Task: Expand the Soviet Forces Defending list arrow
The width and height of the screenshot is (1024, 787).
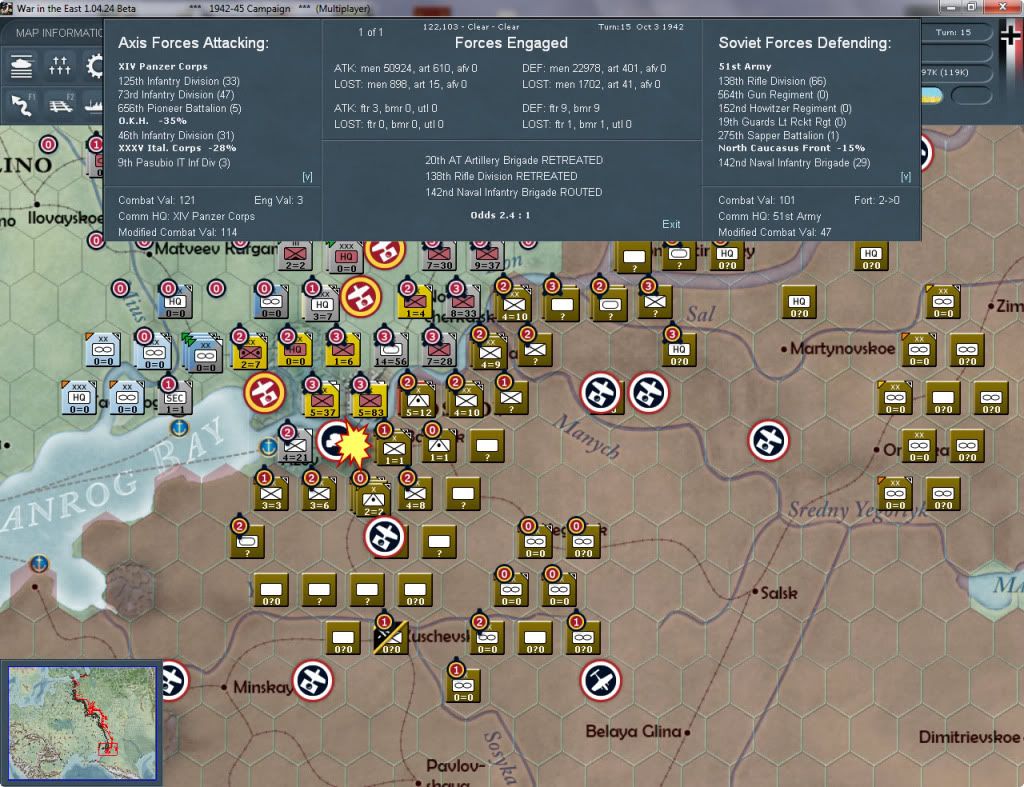Action: pyautogui.click(x=905, y=177)
